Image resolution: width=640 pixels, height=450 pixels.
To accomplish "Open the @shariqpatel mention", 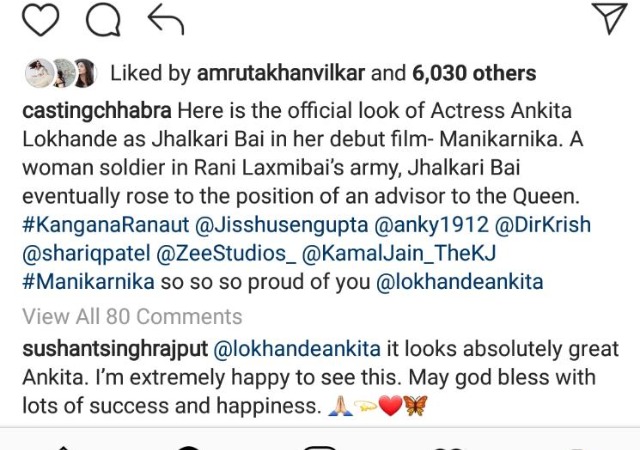I will click(x=86, y=254).
